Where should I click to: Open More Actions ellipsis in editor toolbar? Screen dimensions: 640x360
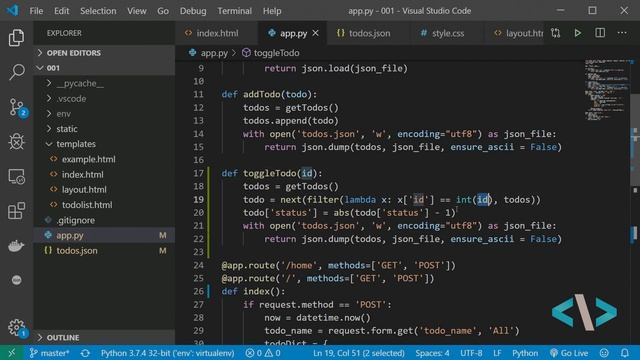coord(622,33)
